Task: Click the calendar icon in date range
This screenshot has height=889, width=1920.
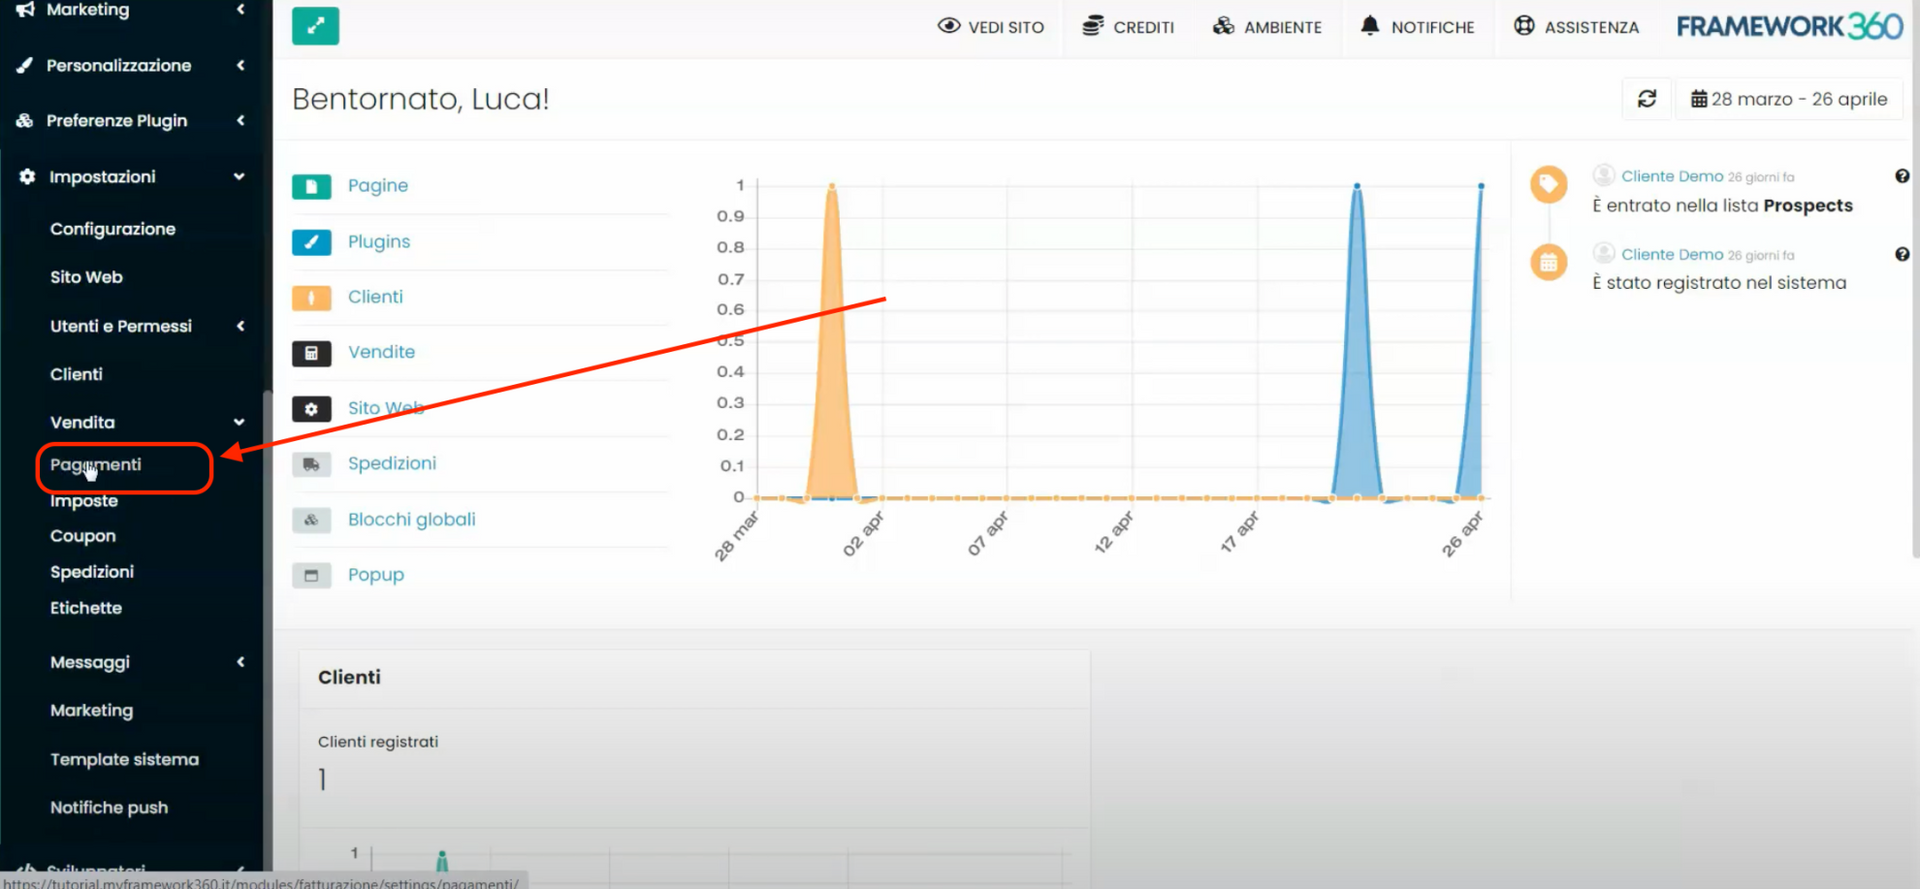Action: coord(1699,99)
